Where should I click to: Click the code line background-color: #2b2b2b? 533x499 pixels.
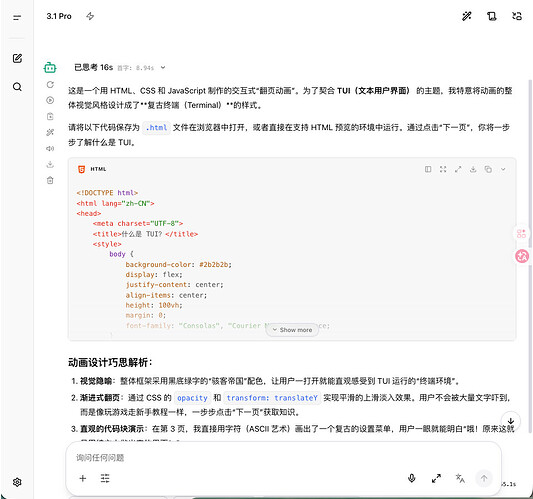[x=178, y=264]
